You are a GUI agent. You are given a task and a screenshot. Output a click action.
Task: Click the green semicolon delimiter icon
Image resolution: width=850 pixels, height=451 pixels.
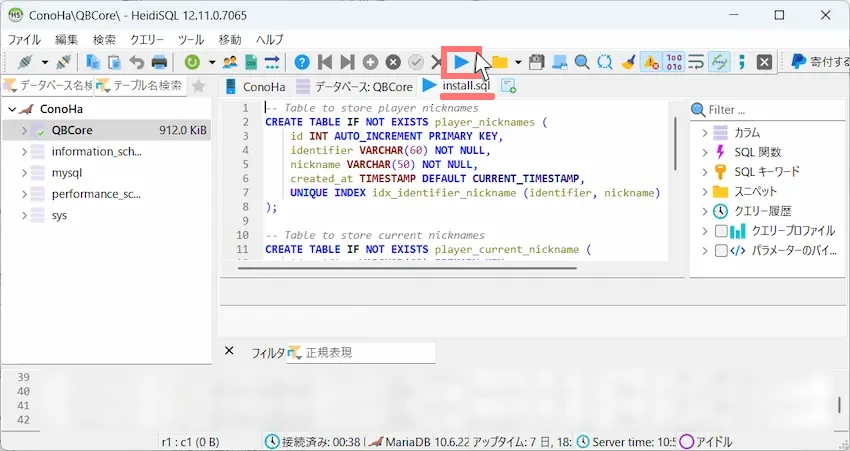[742, 62]
